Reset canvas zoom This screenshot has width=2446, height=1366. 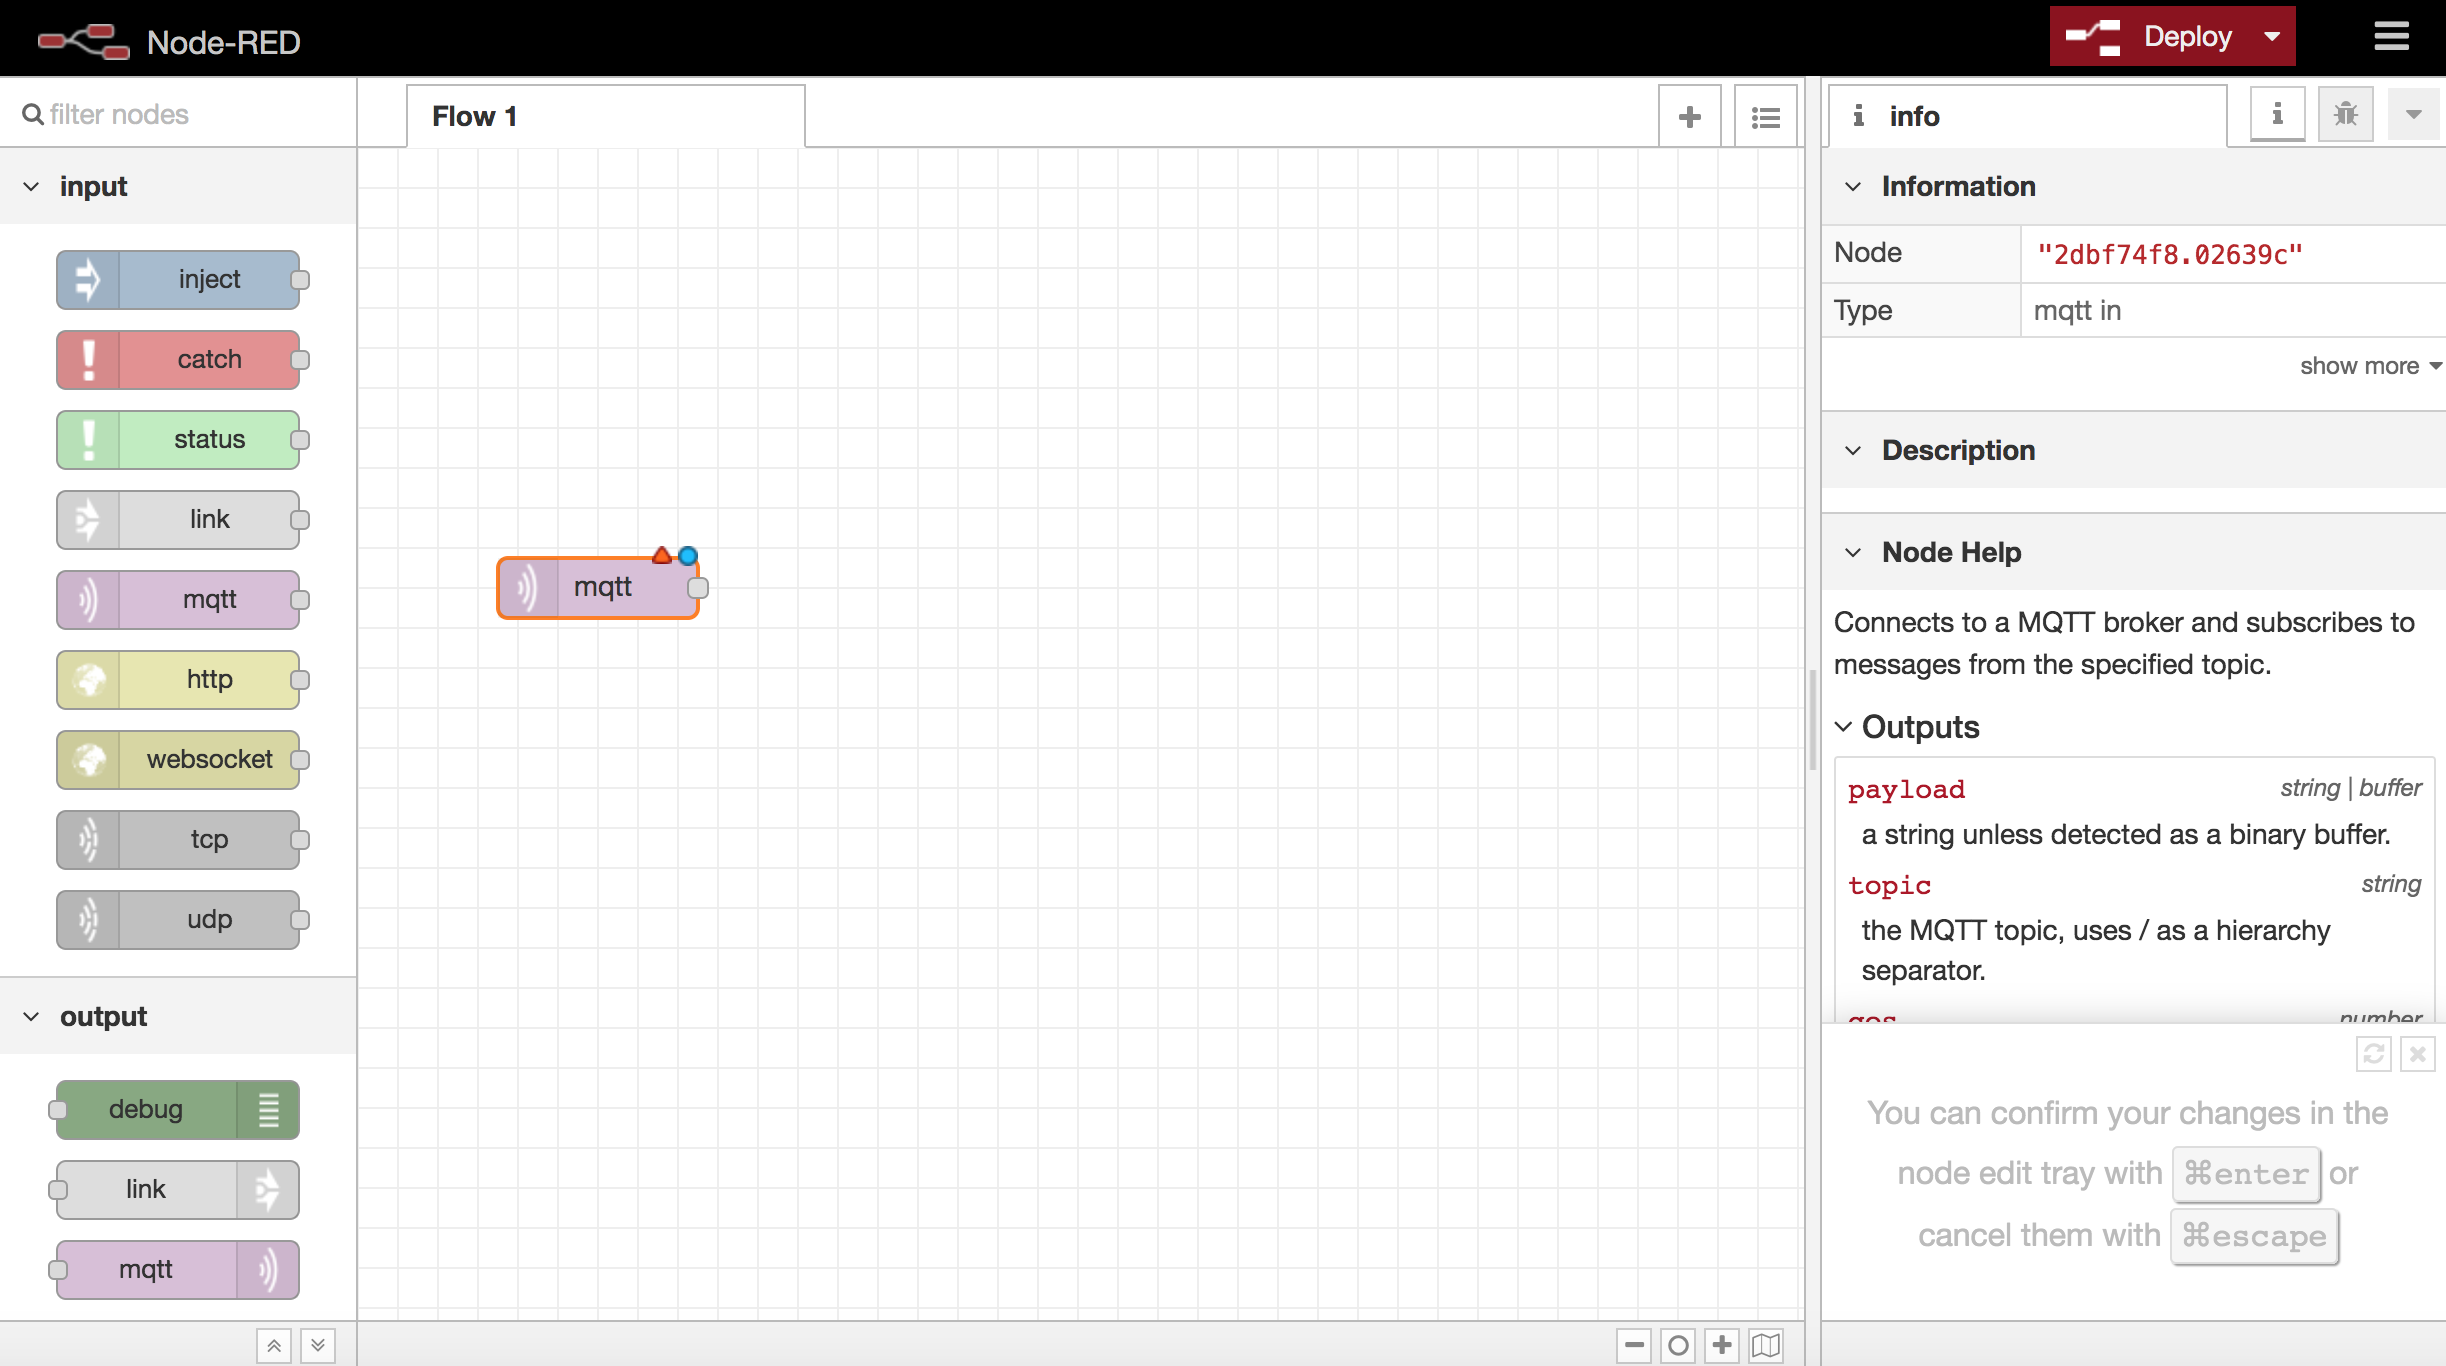tap(1678, 1345)
